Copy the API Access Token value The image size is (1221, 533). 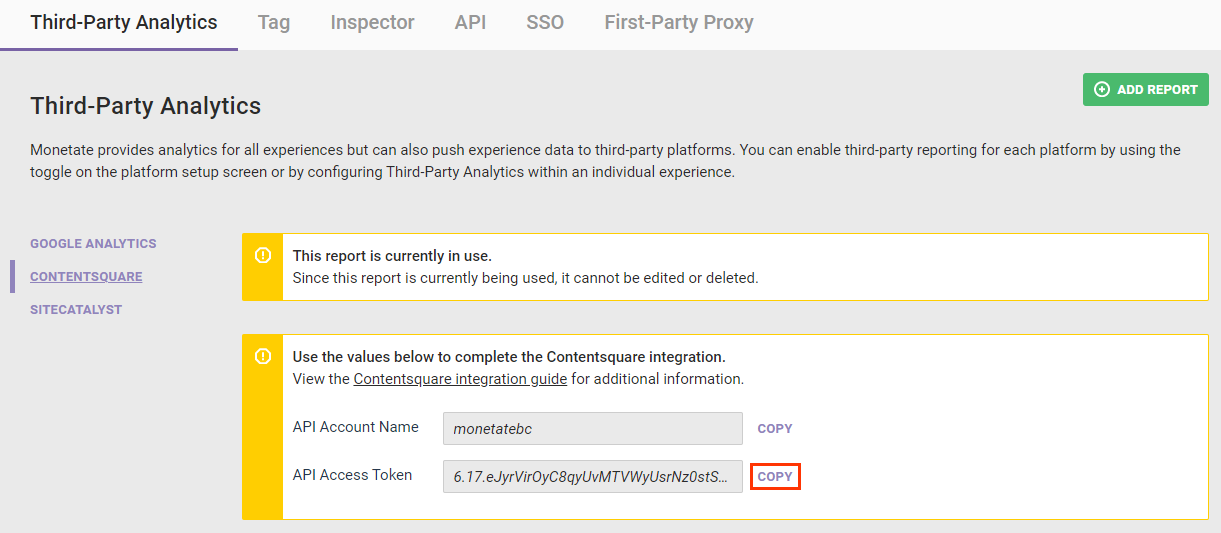(x=775, y=477)
